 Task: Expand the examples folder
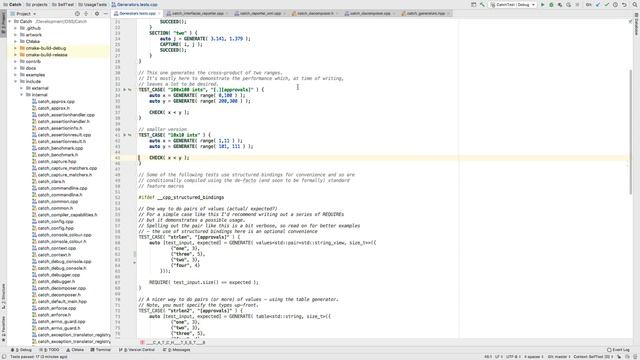[x=16, y=75]
